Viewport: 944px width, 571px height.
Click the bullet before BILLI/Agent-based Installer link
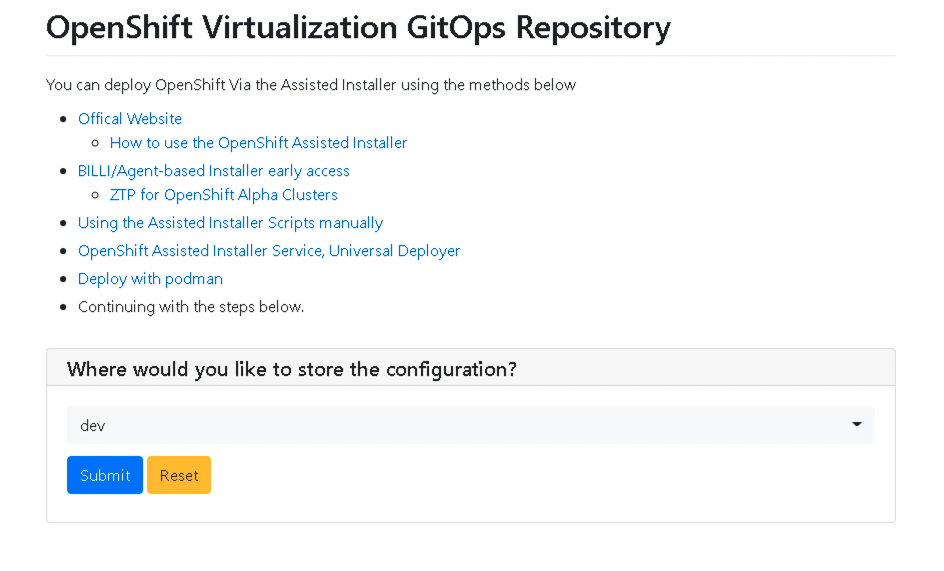coord(63,171)
